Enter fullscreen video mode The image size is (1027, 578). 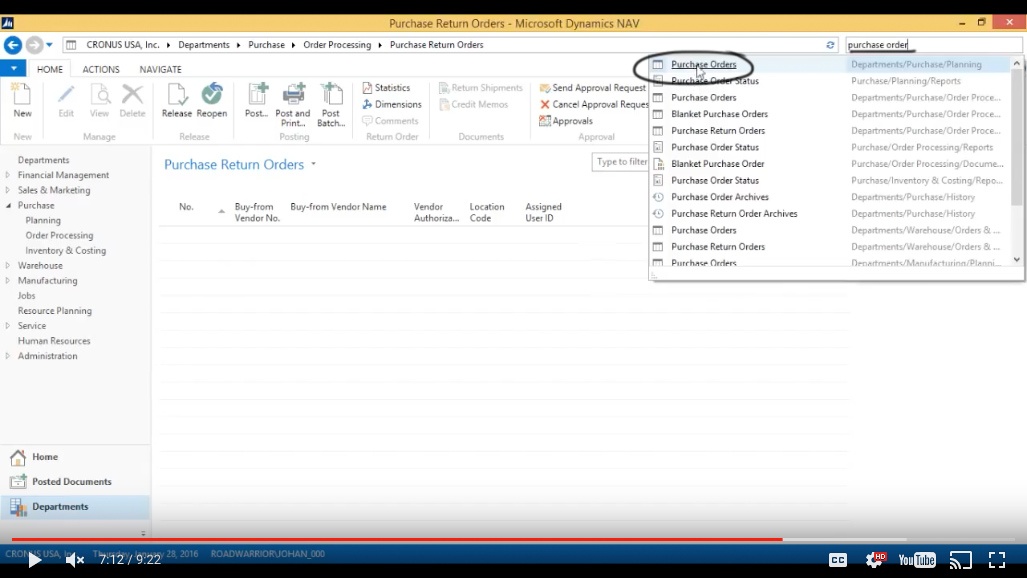click(997, 560)
